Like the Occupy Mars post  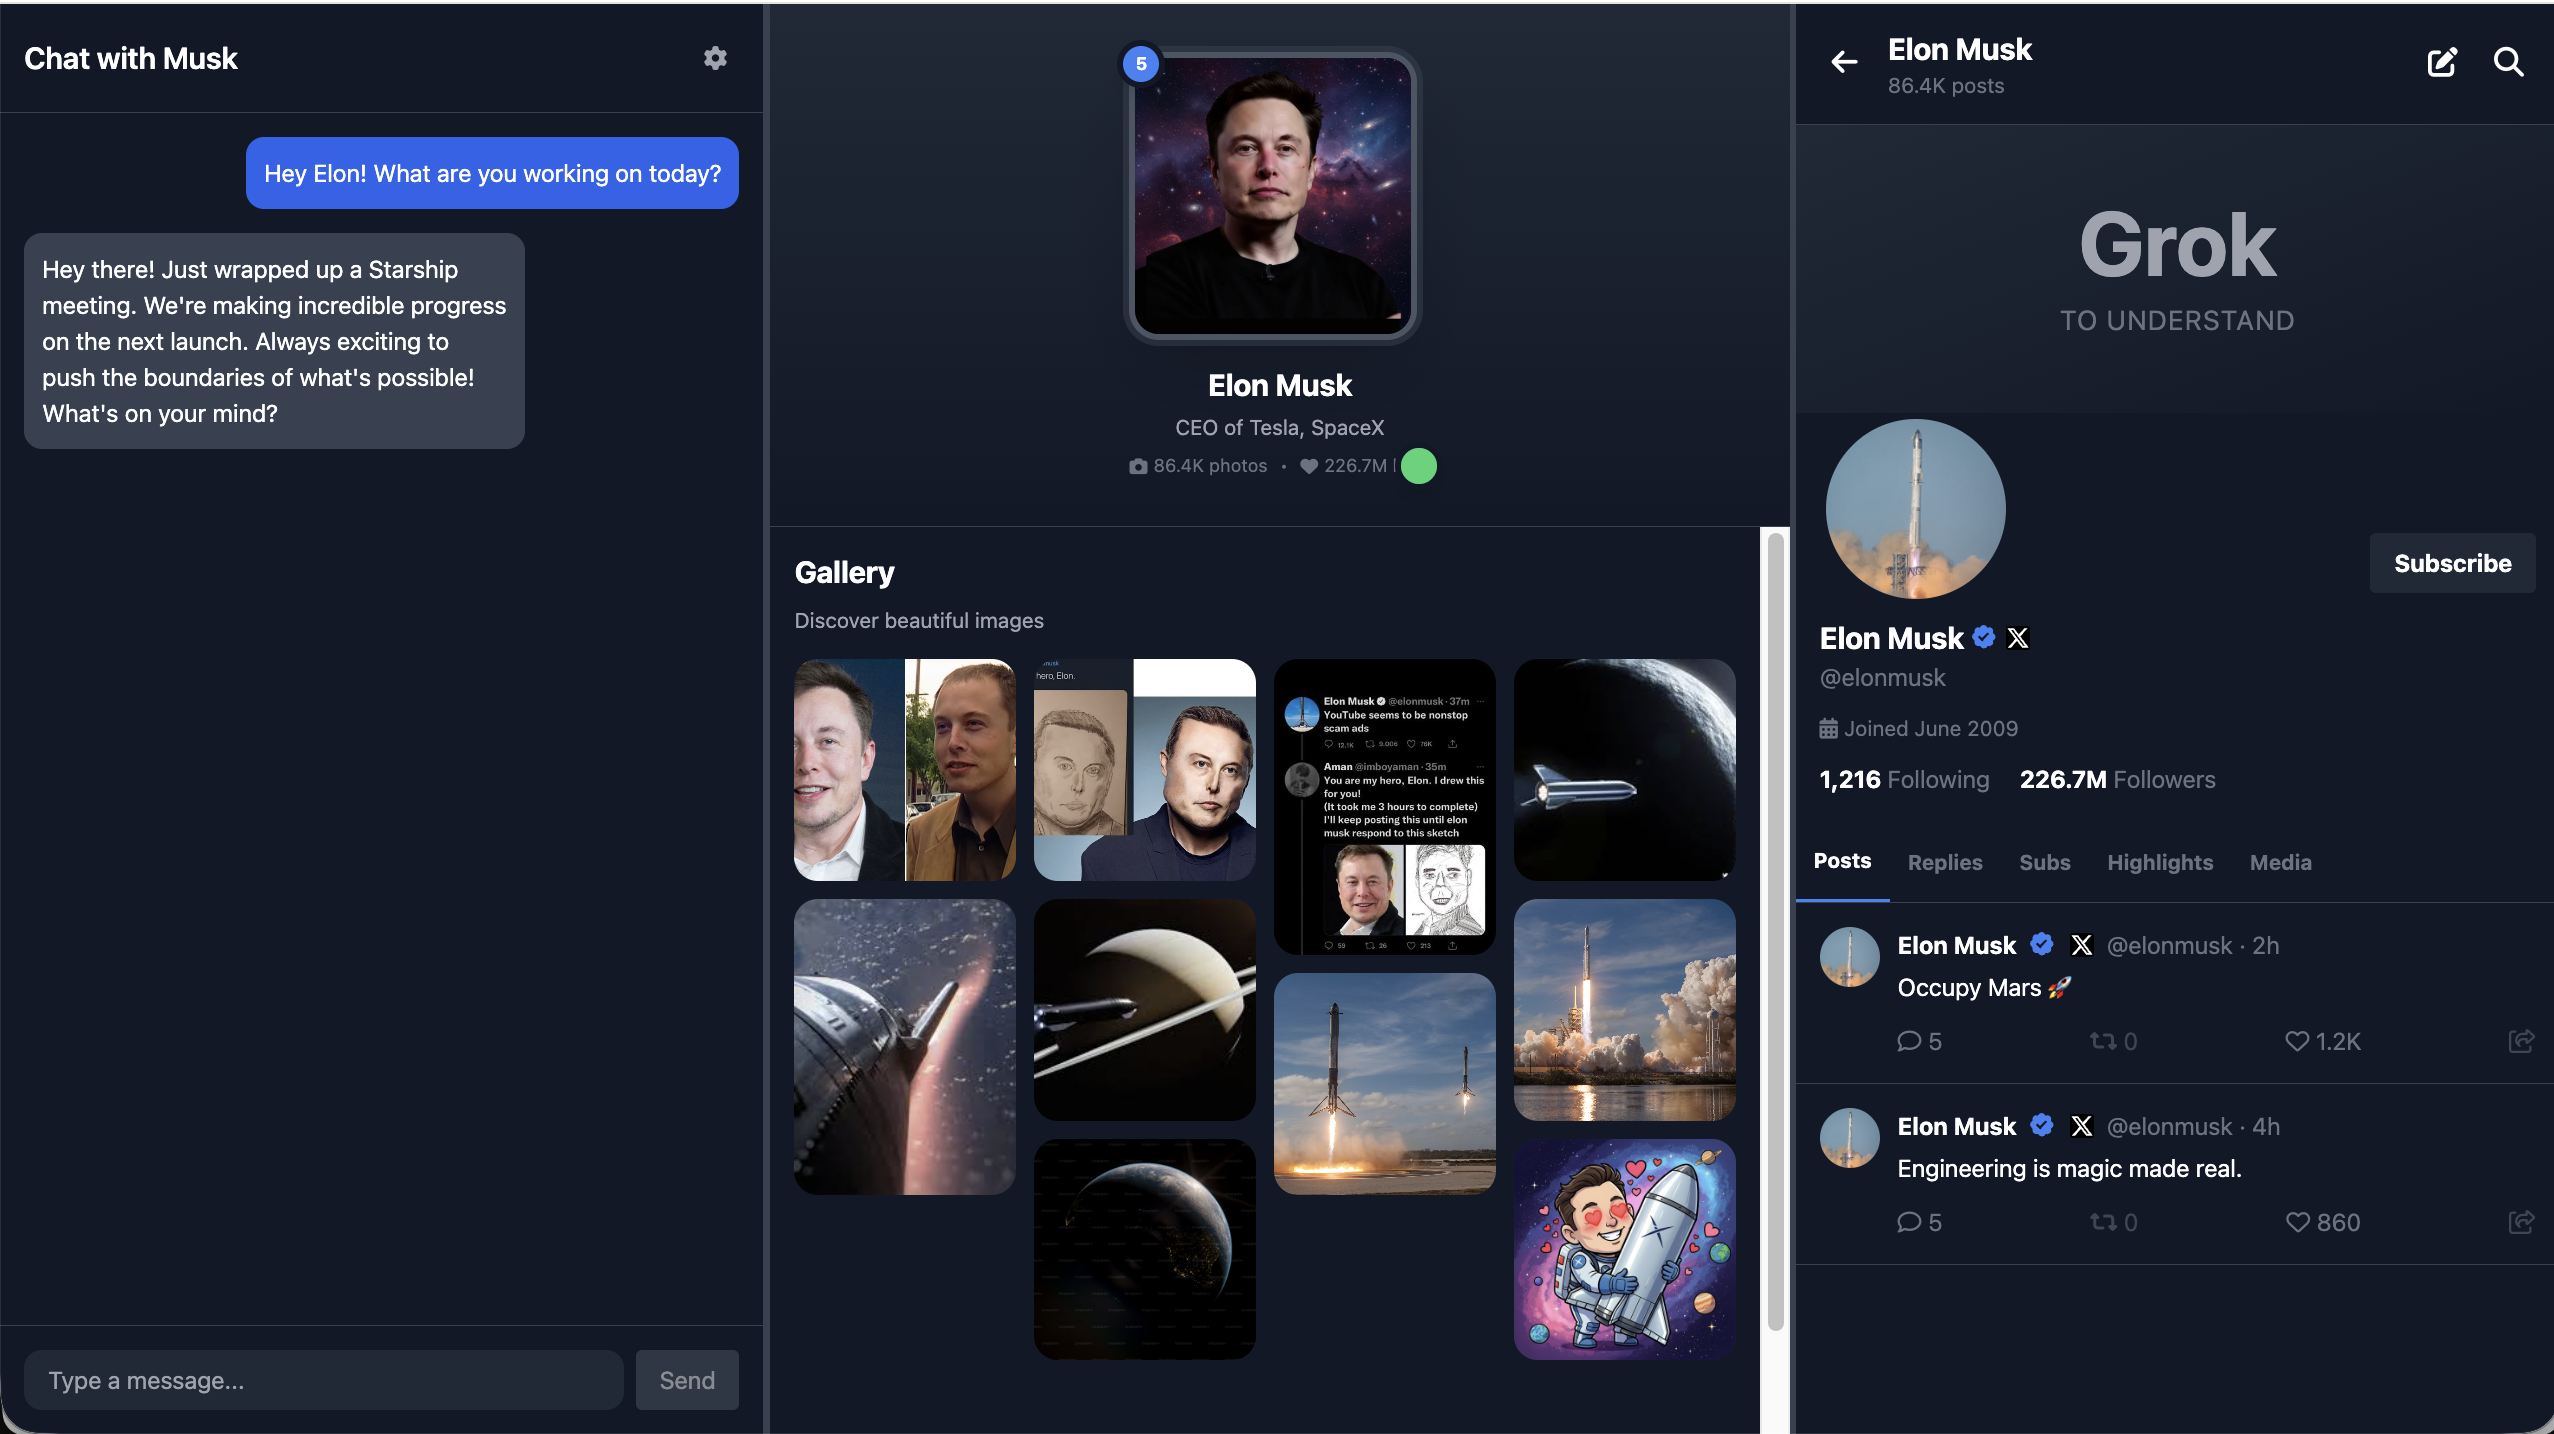tap(2297, 1041)
